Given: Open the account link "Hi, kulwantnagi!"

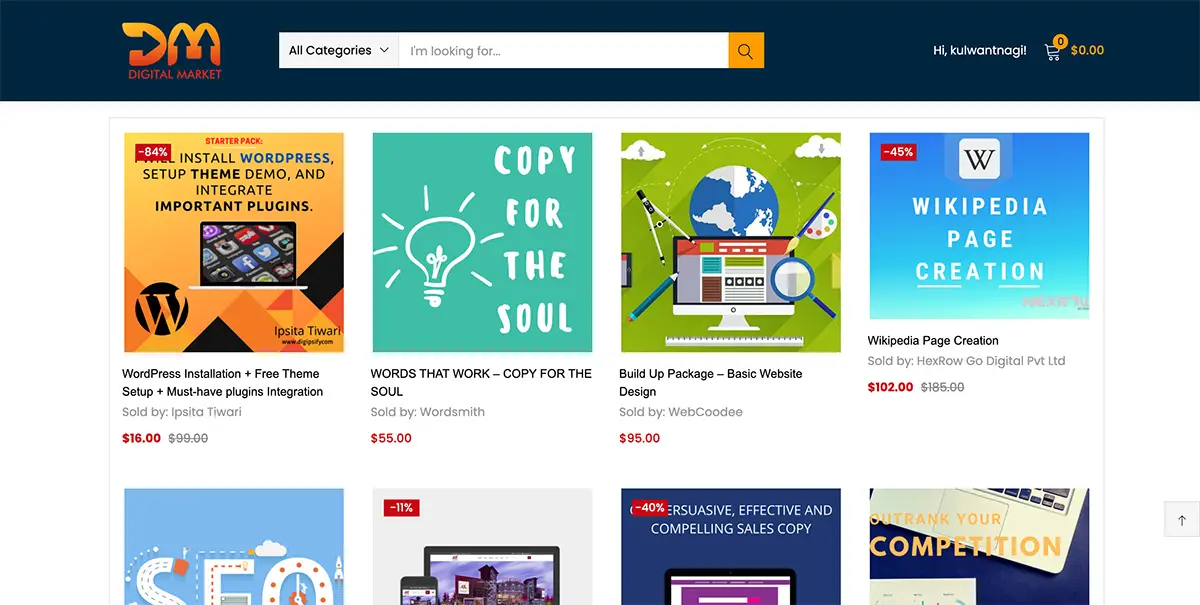Looking at the screenshot, I should pyautogui.click(x=980, y=50).
